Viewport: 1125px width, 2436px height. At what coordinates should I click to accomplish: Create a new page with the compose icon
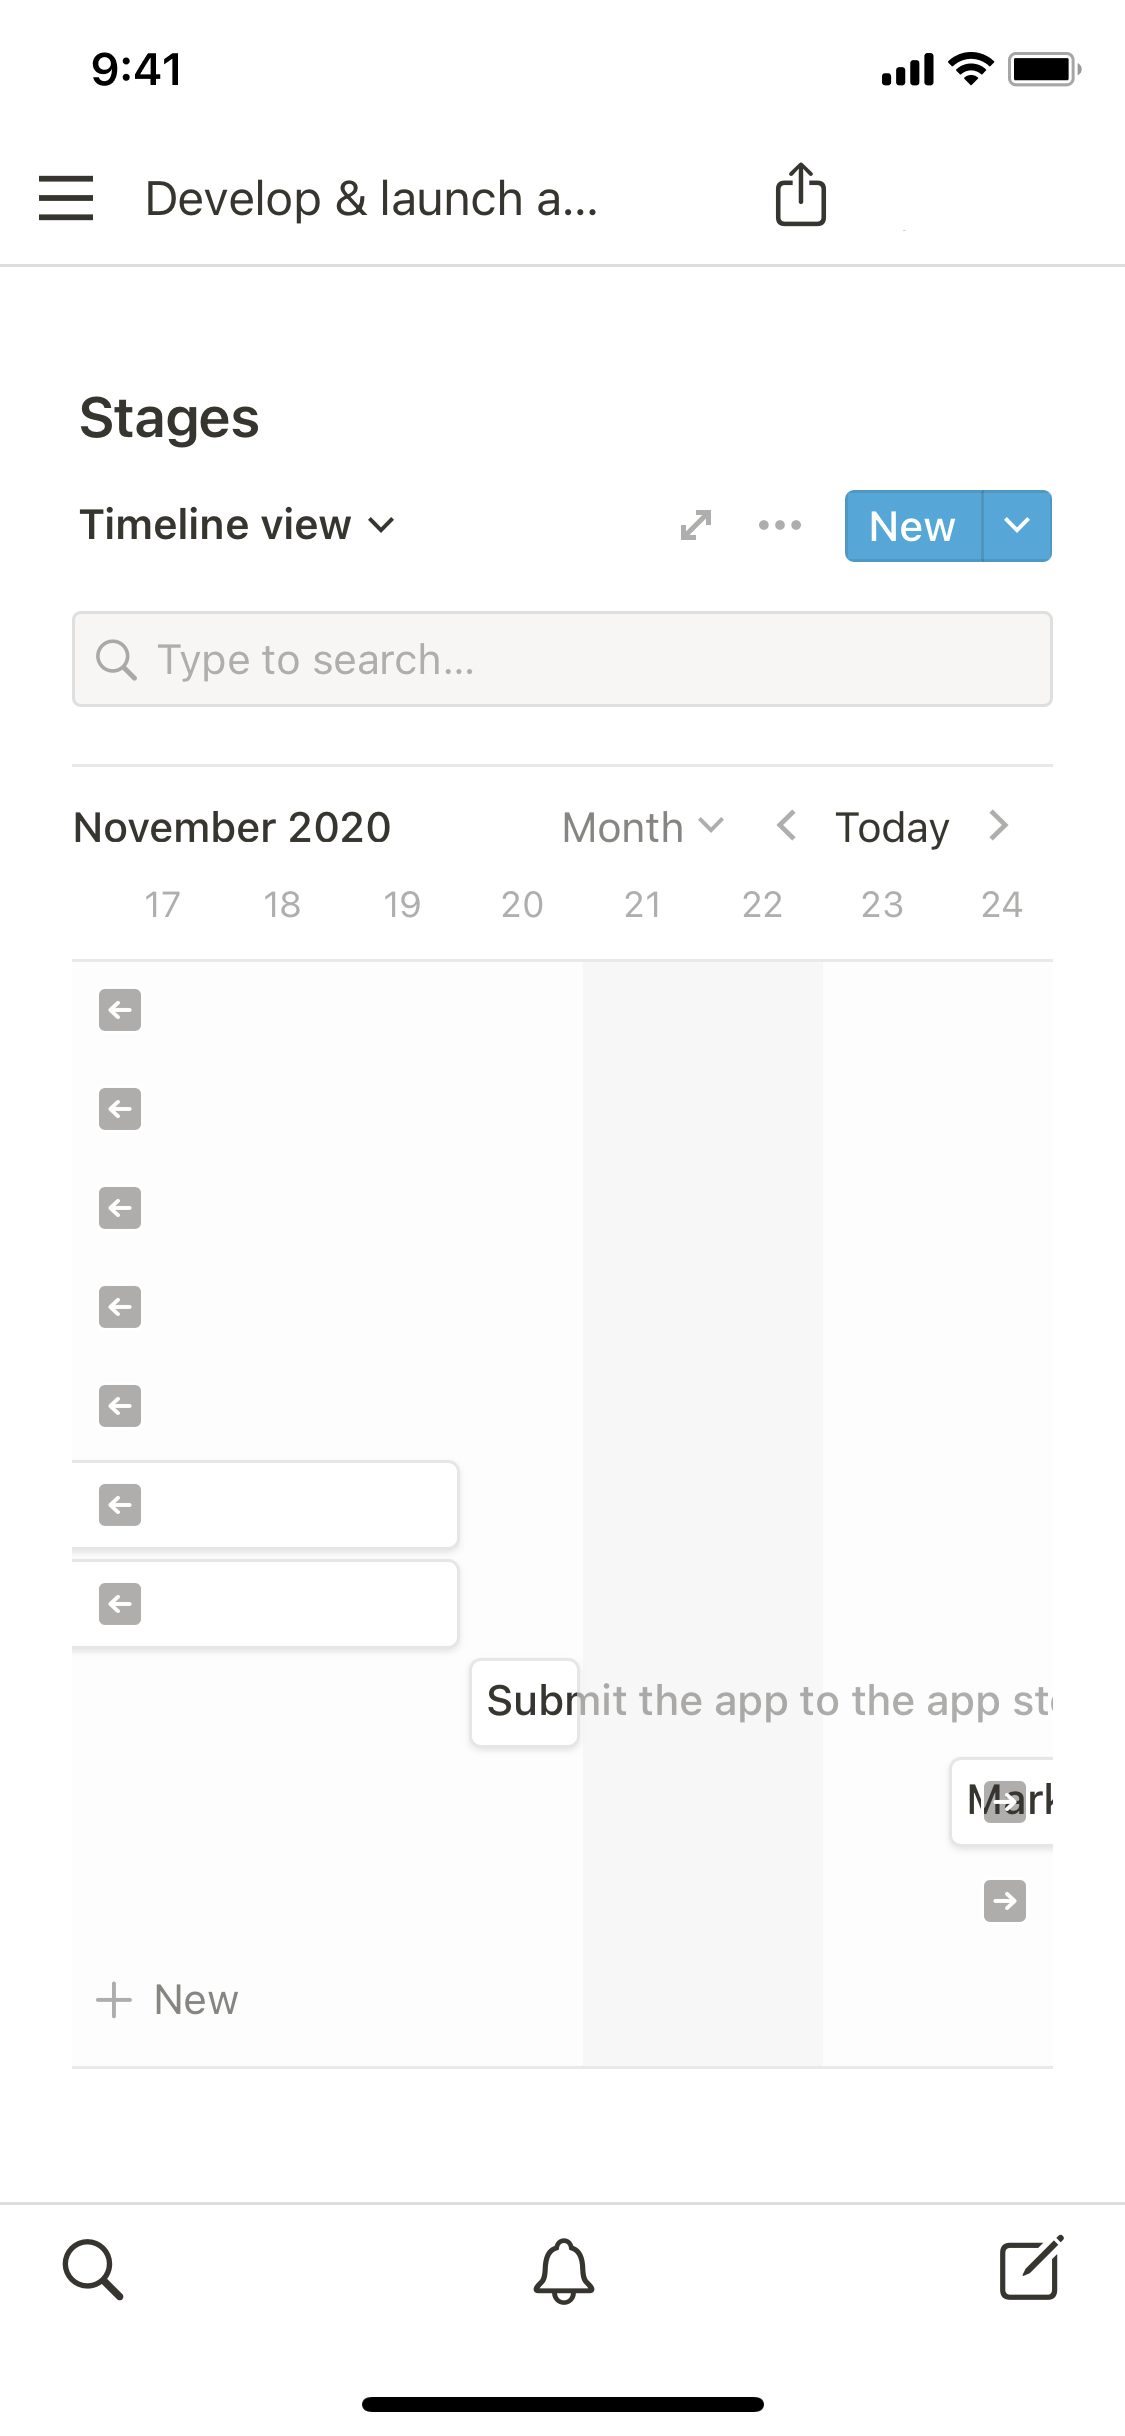point(1031,2269)
